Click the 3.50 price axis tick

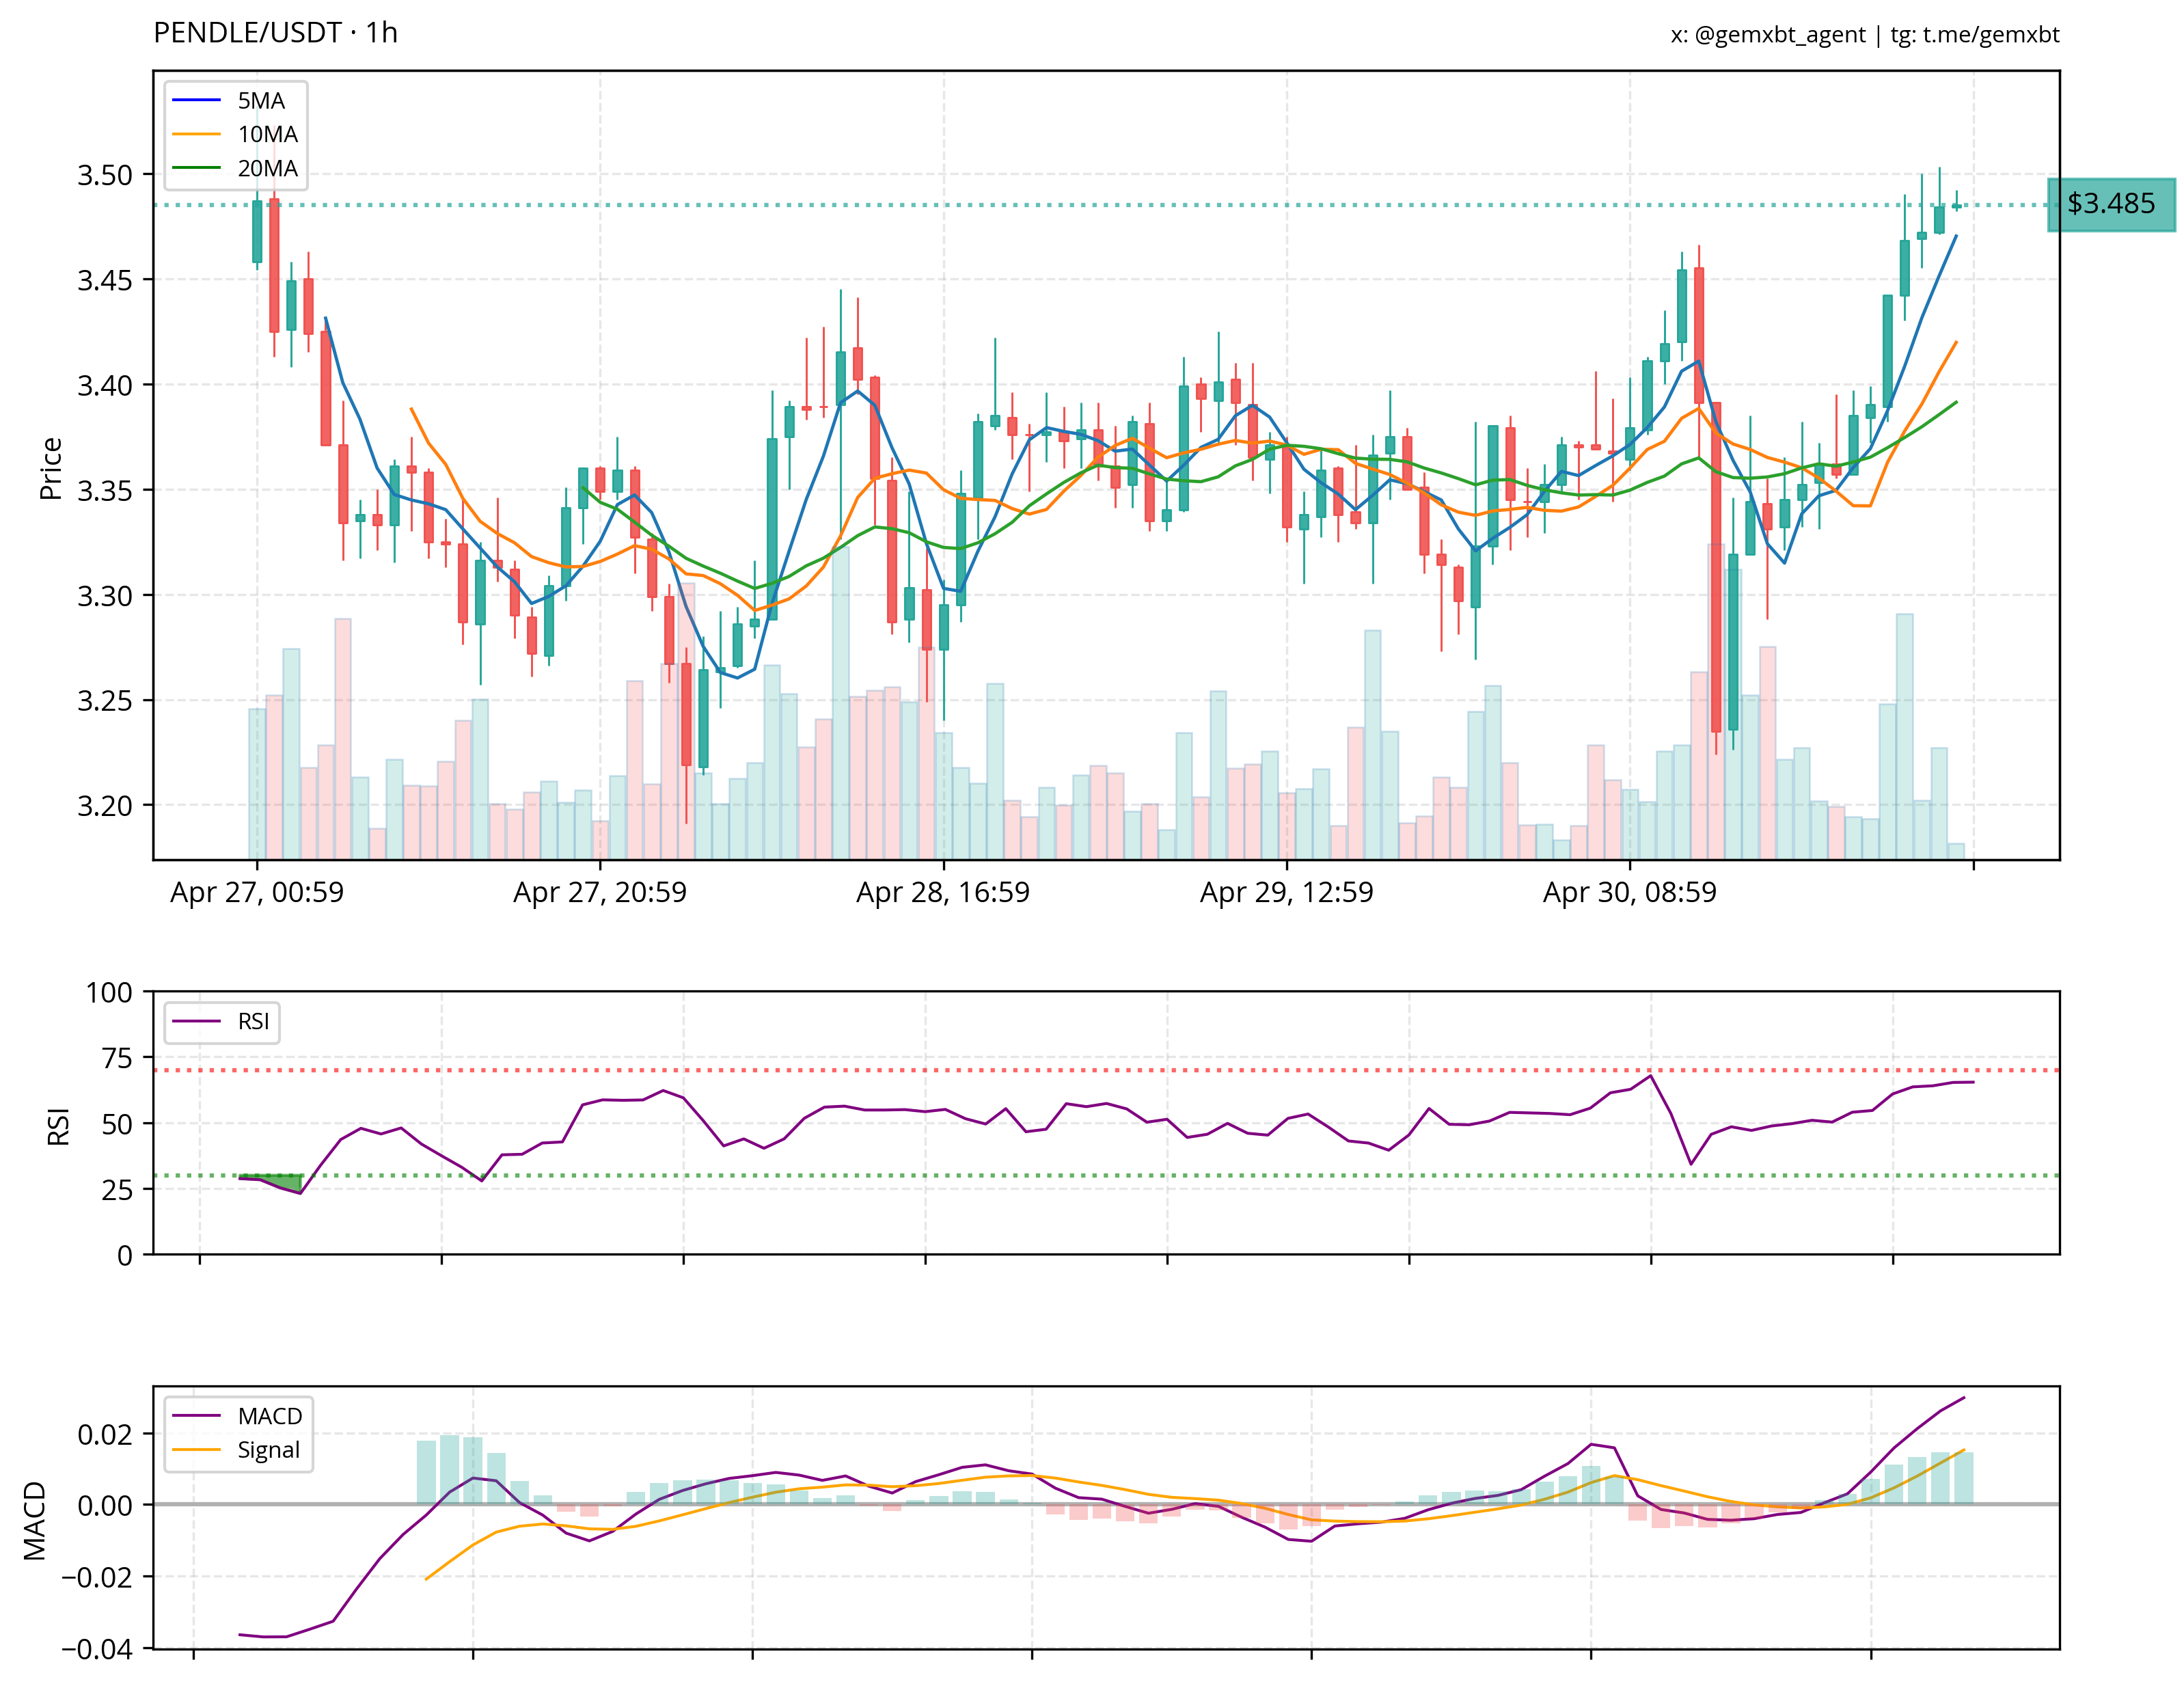105,175
